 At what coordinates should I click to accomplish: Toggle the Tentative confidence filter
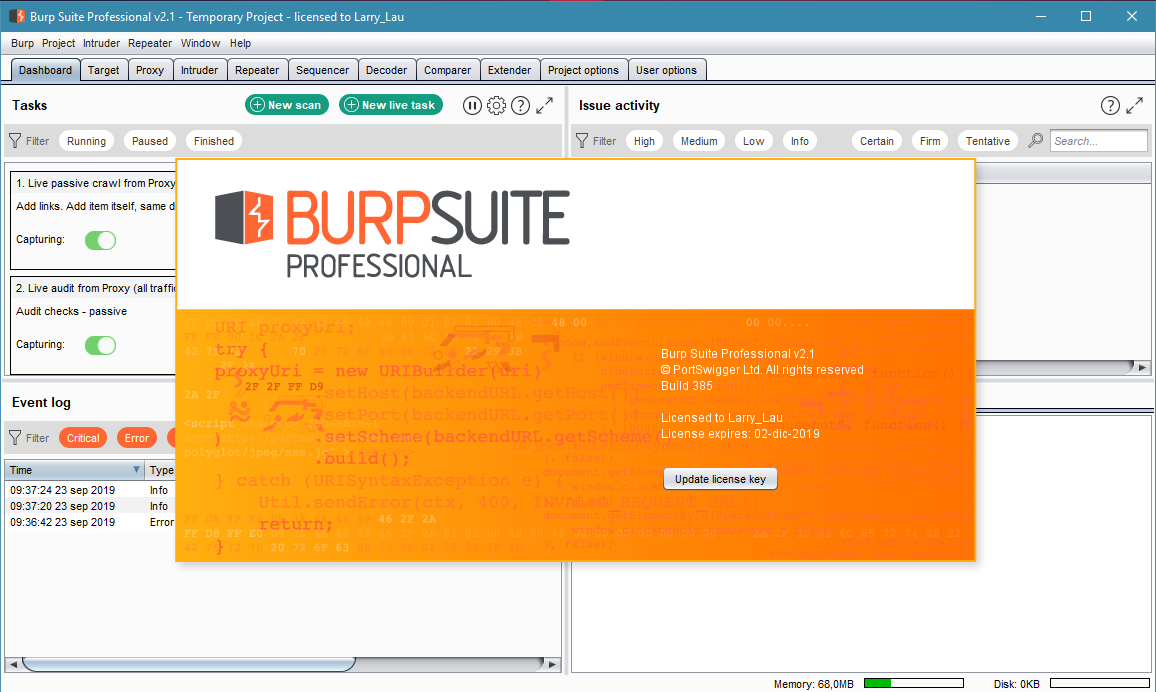point(988,141)
